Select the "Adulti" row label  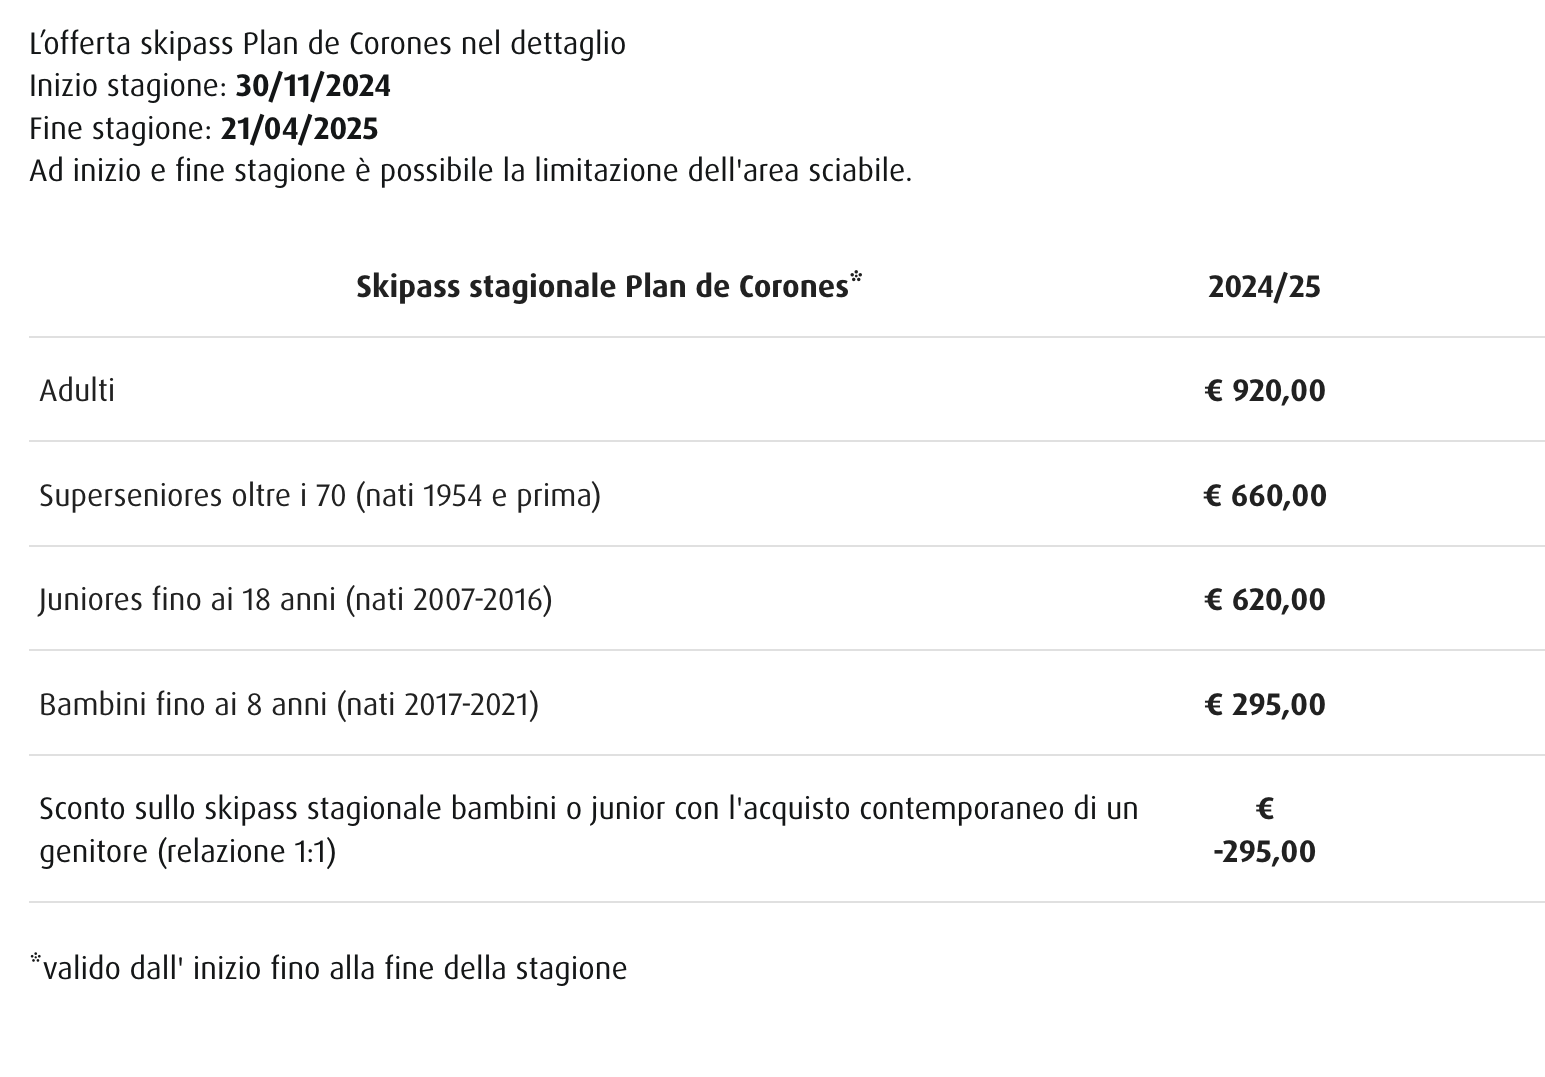point(77,390)
